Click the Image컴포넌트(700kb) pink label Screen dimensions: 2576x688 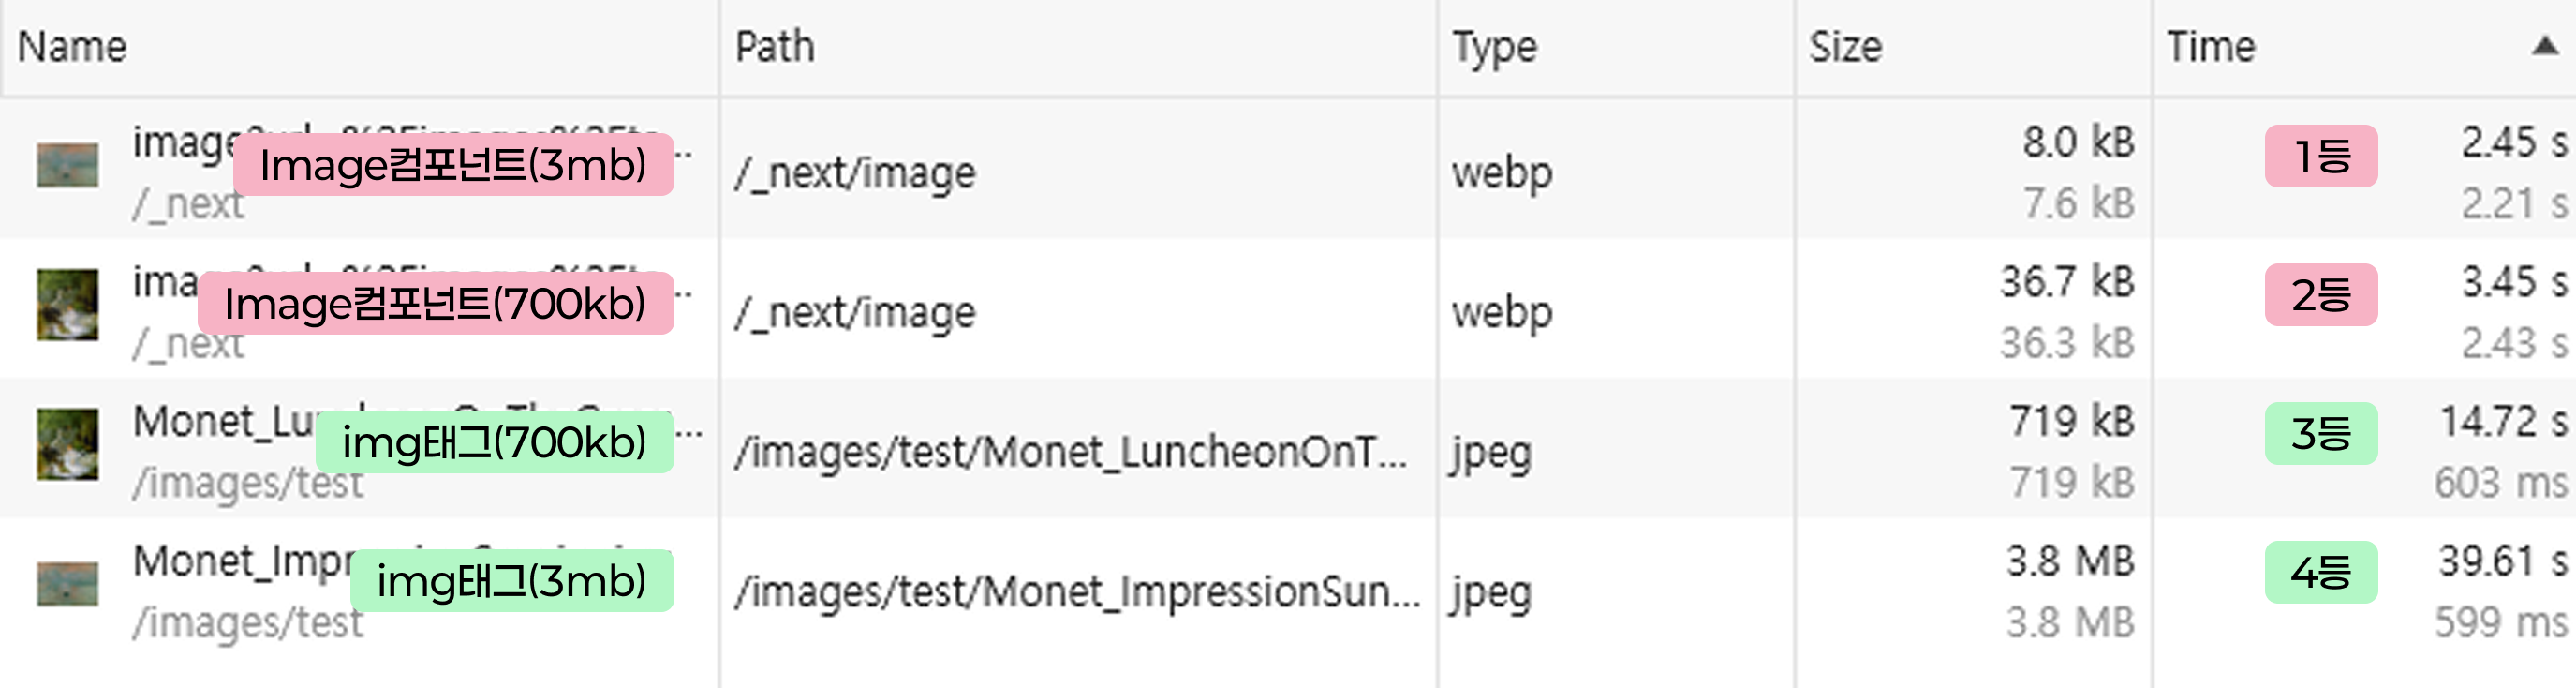(x=435, y=303)
